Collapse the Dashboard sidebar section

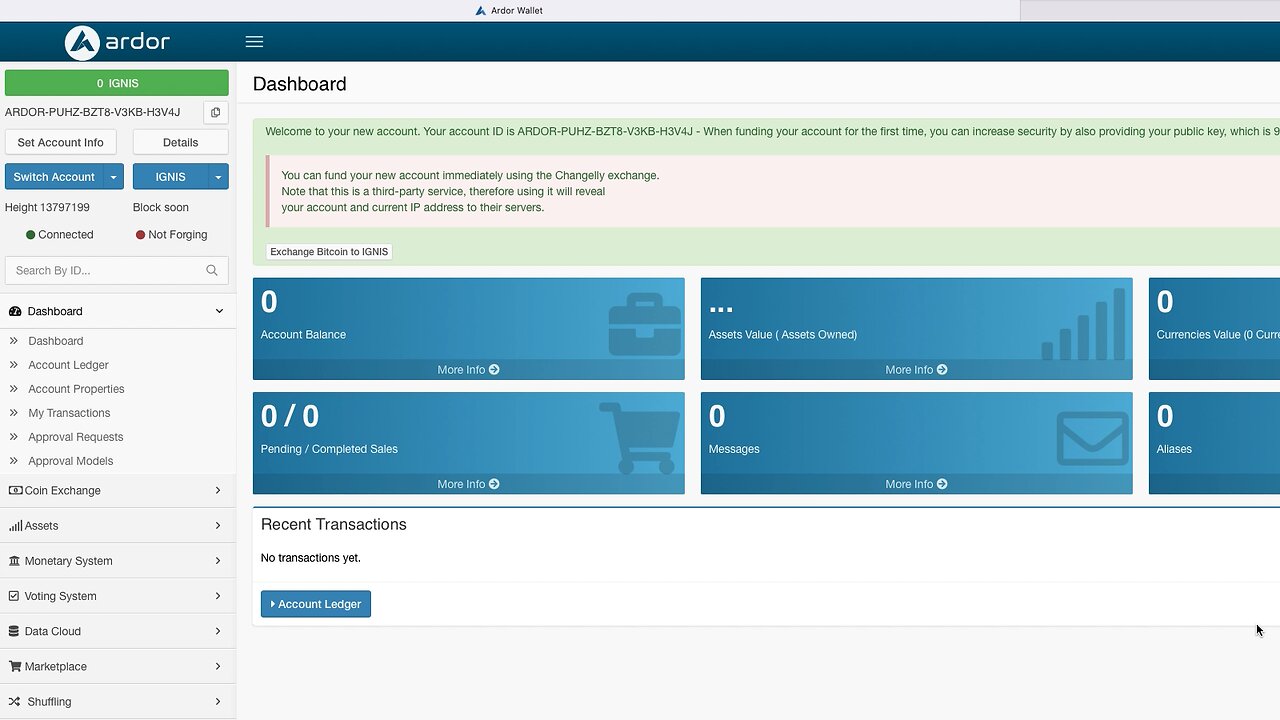[x=219, y=311]
